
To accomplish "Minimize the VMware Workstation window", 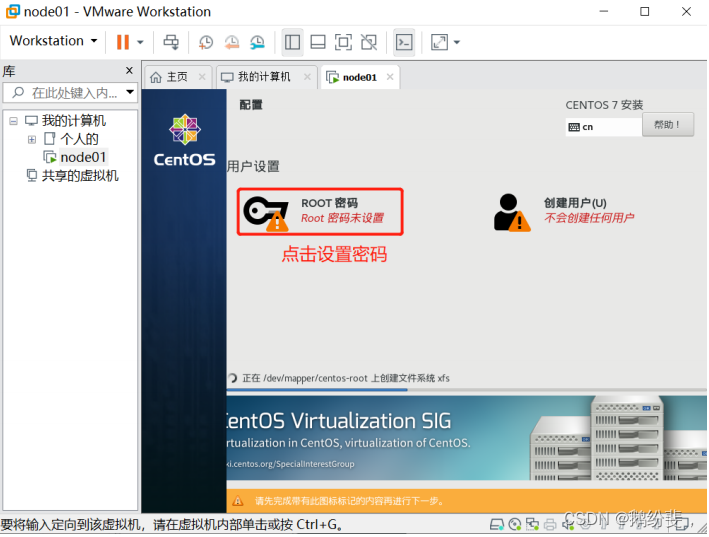I will tap(604, 11).
